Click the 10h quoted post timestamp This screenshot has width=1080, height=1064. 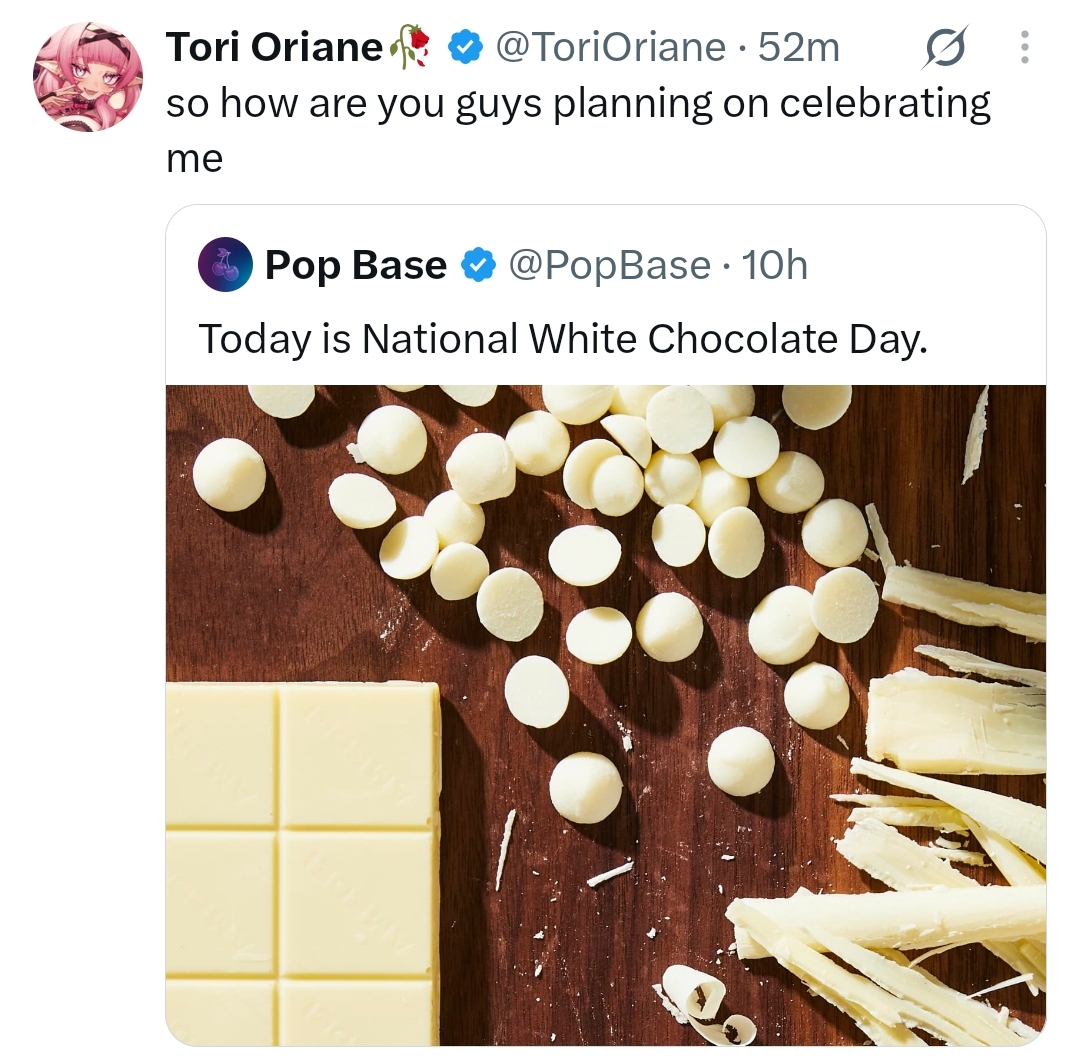click(775, 266)
